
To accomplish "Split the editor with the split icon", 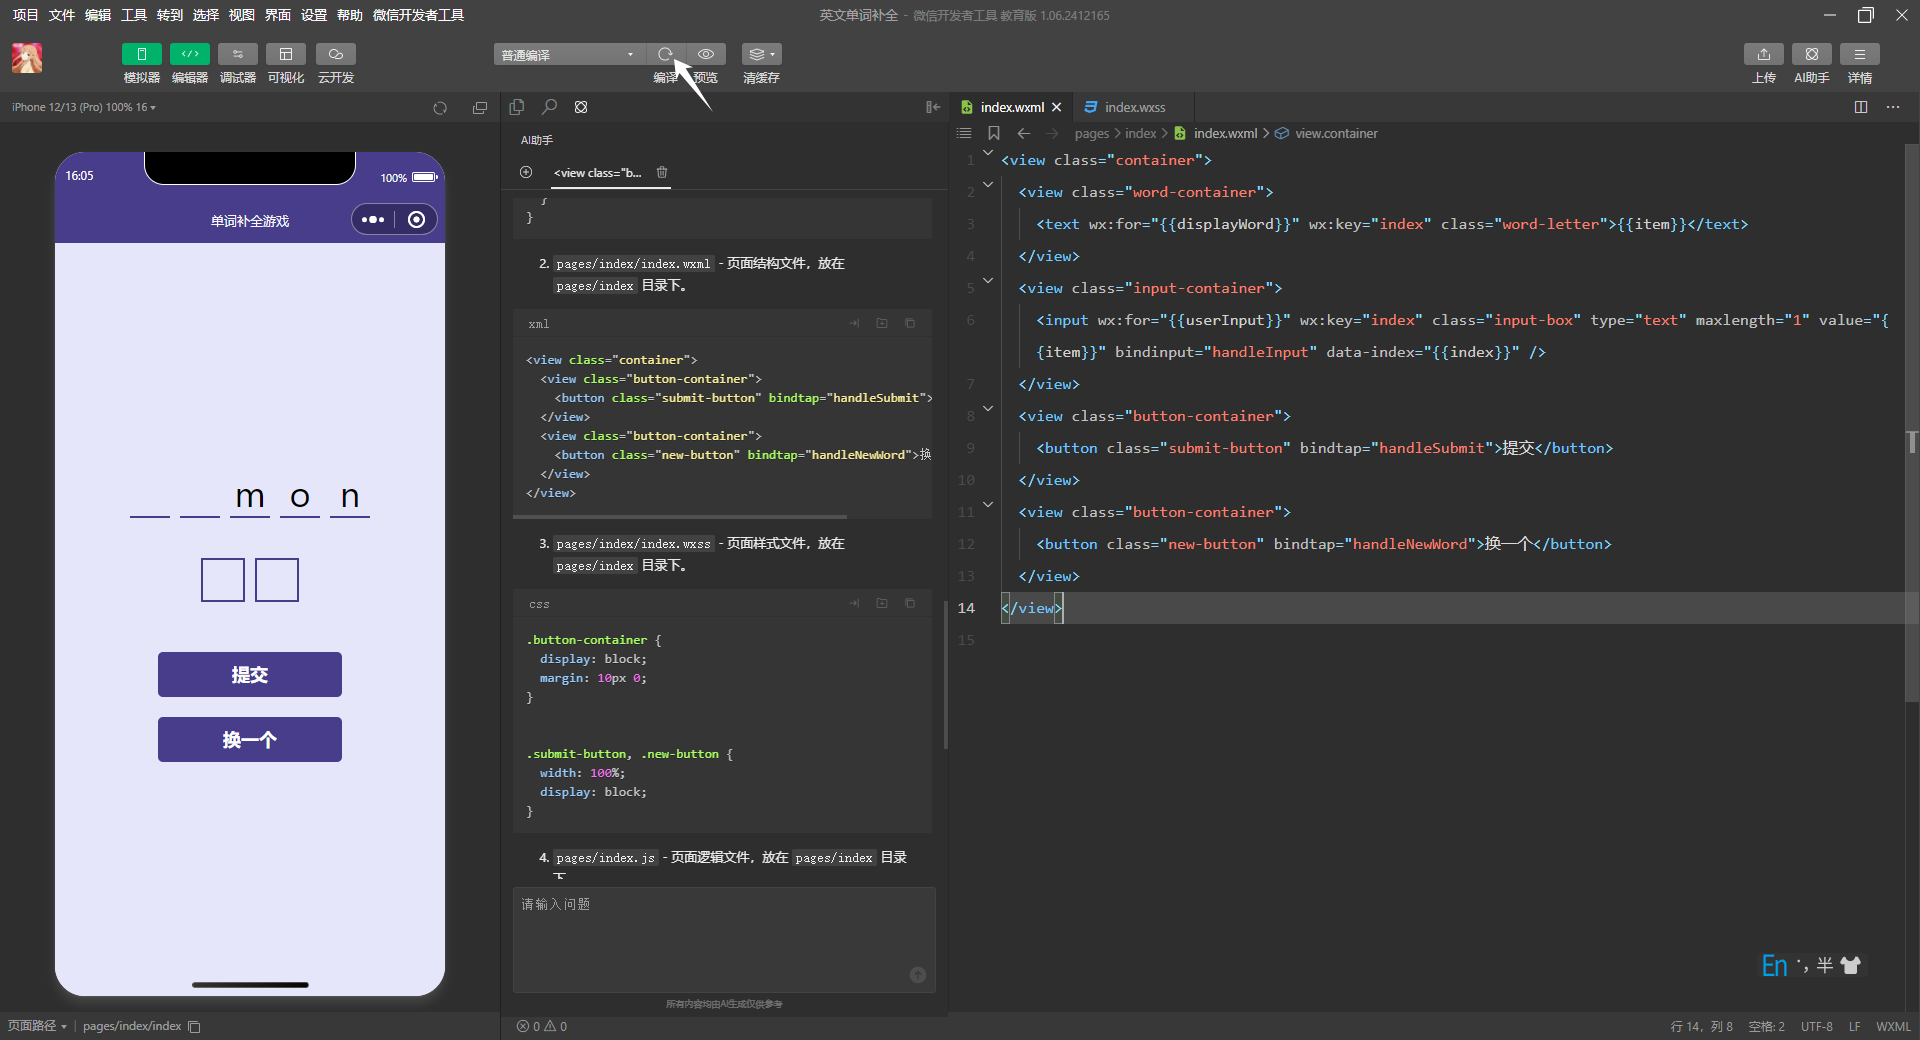I will click(x=1861, y=107).
